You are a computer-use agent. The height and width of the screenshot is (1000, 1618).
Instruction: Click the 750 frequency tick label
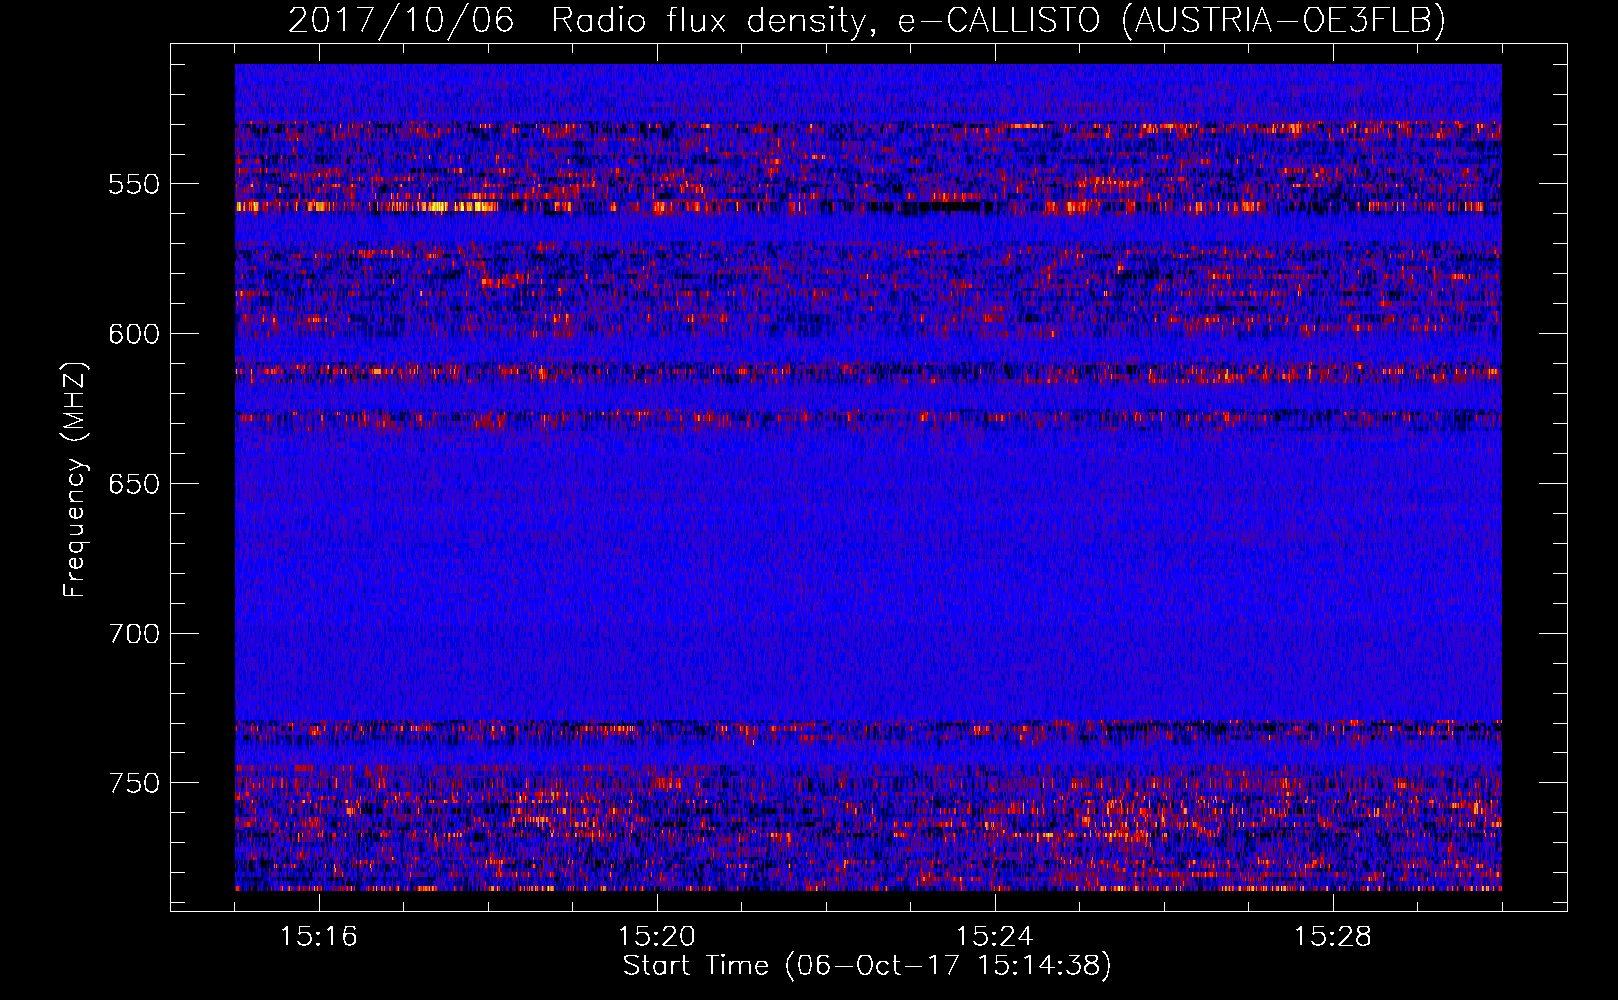point(134,783)
